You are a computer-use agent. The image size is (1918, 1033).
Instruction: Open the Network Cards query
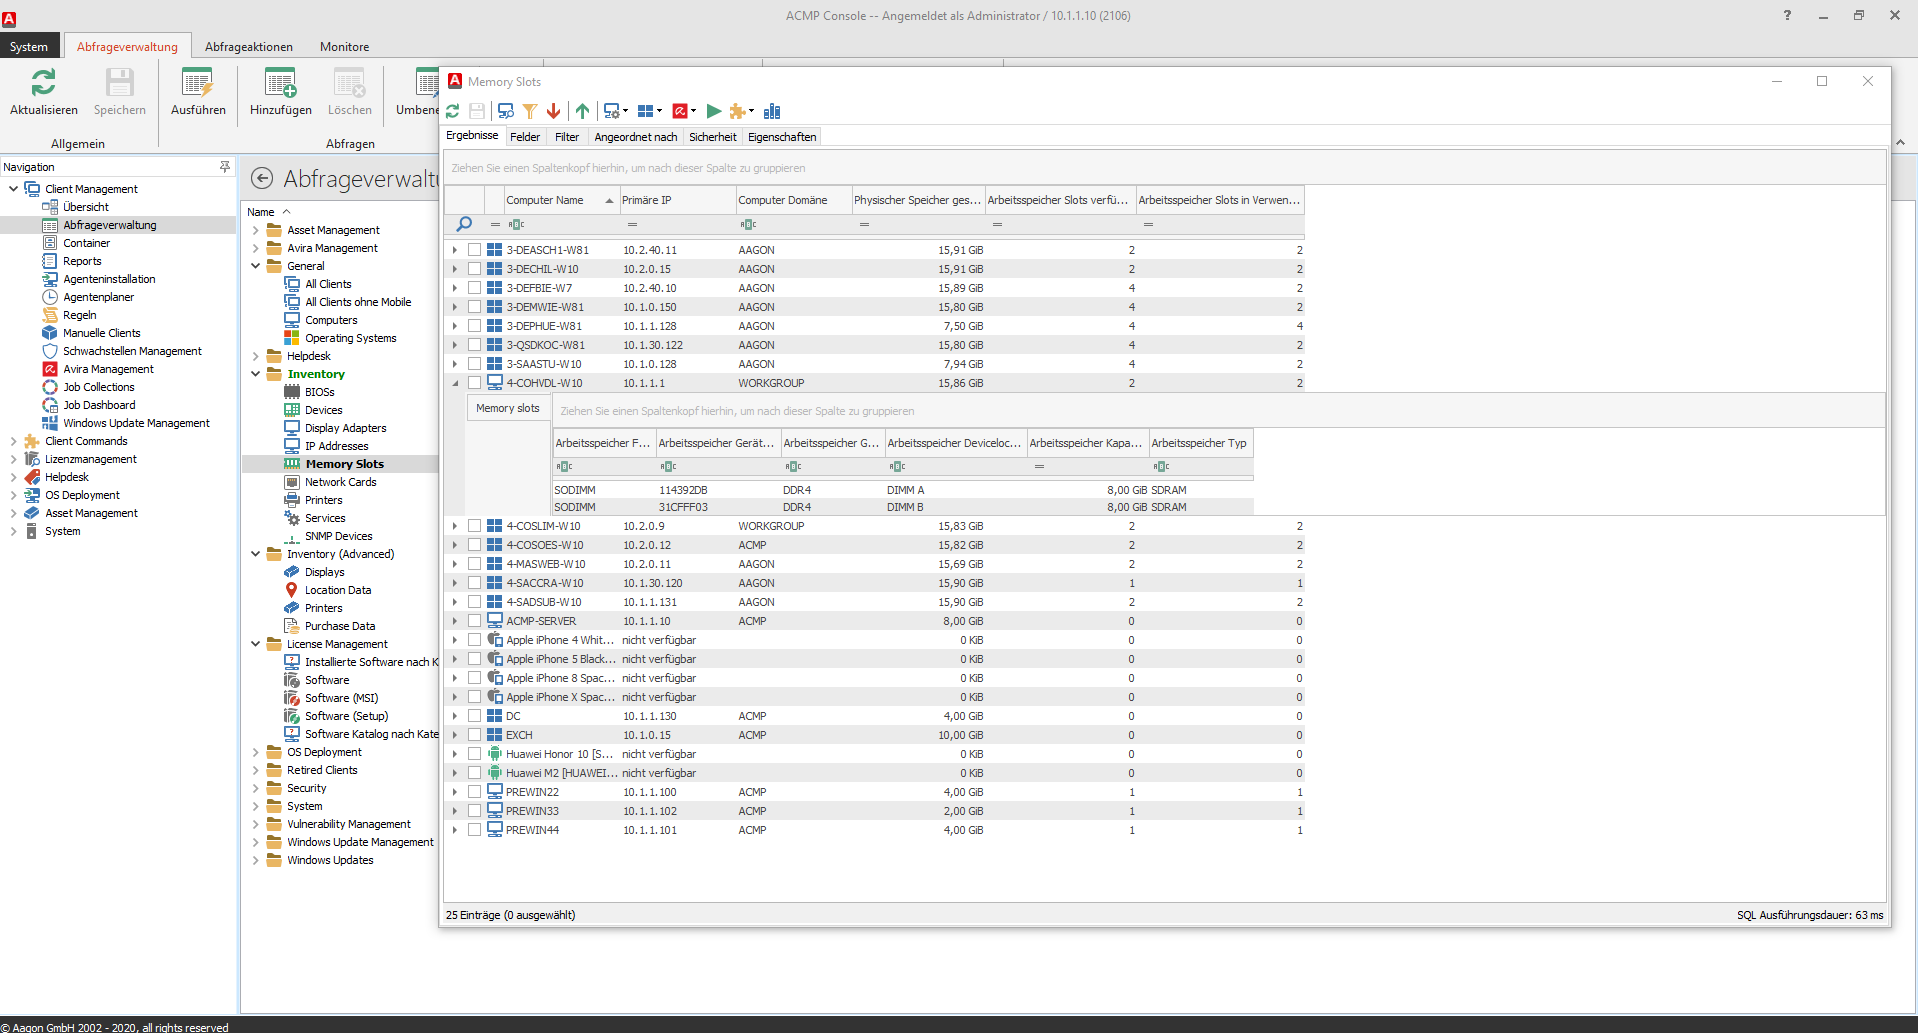coord(341,482)
